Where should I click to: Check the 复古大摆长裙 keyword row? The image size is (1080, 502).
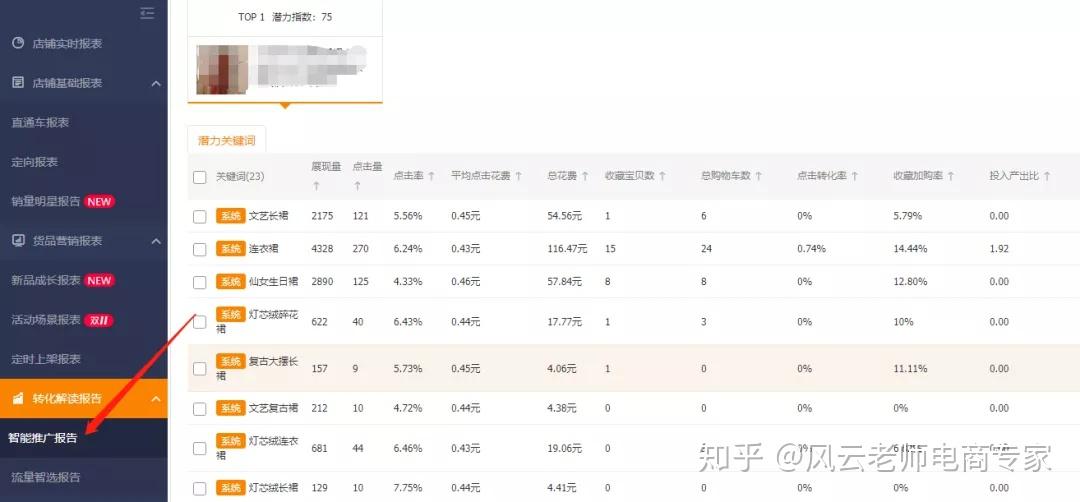coord(200,369)
